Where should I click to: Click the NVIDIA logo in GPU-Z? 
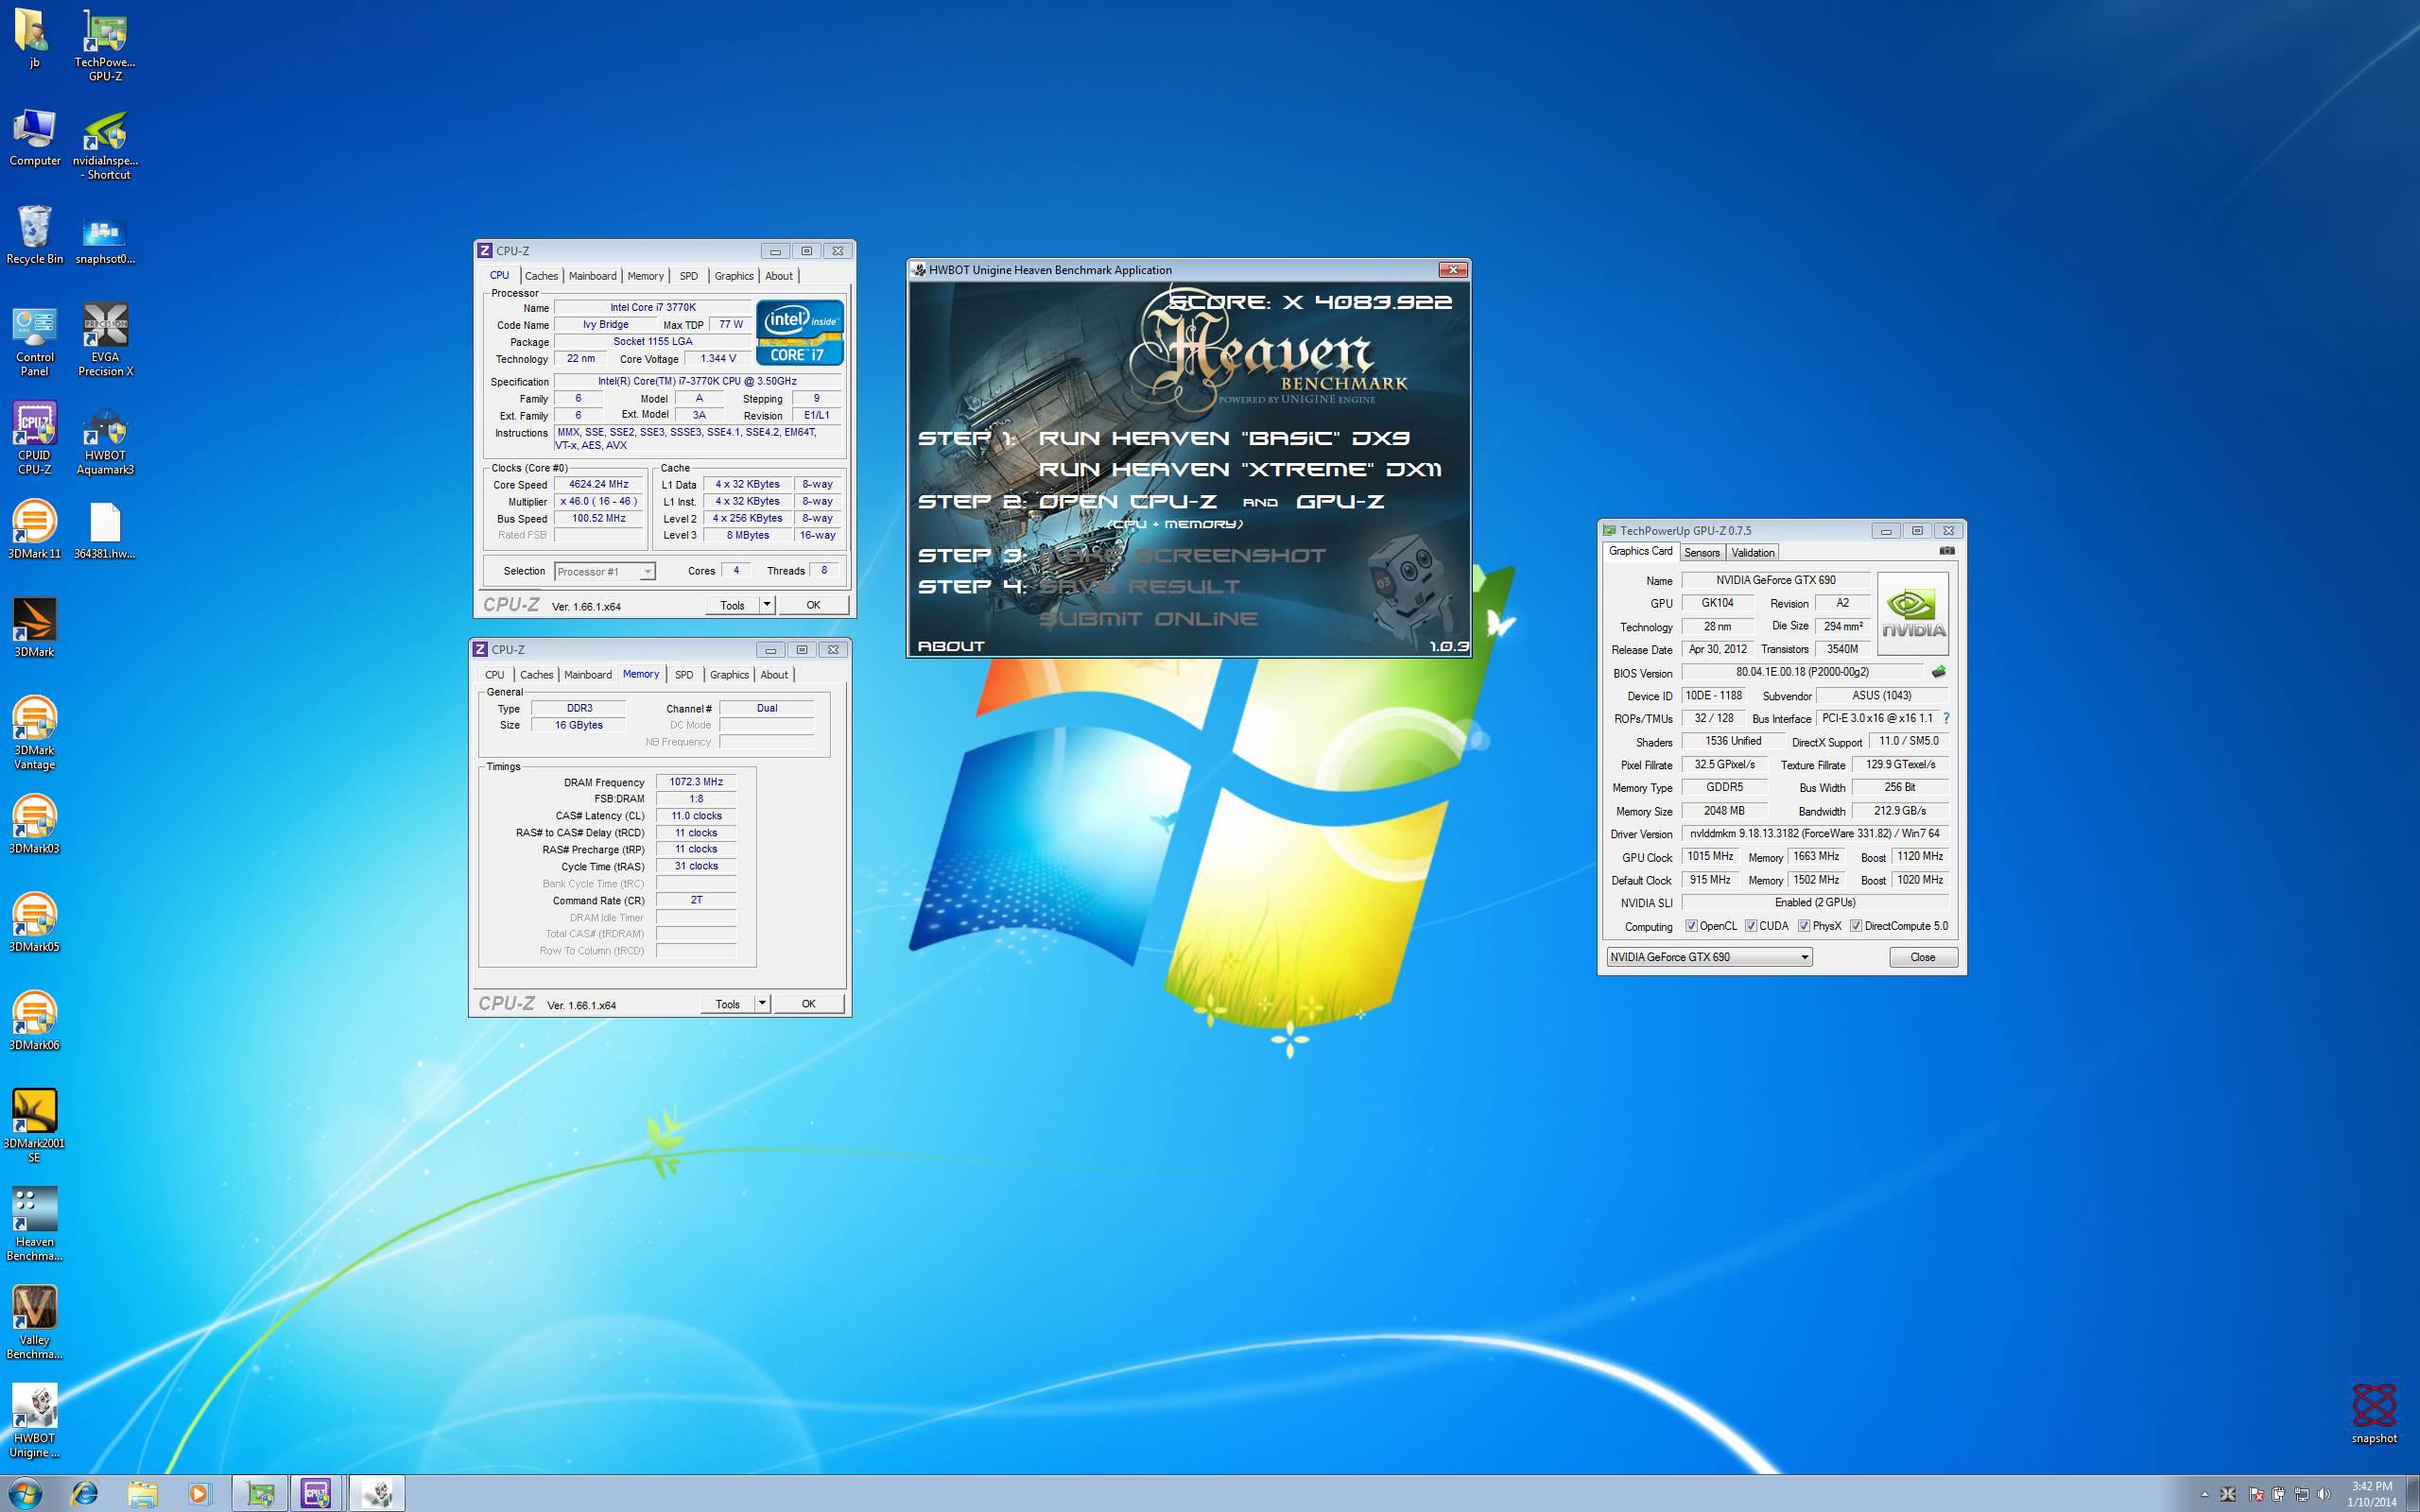[1912, 613]
